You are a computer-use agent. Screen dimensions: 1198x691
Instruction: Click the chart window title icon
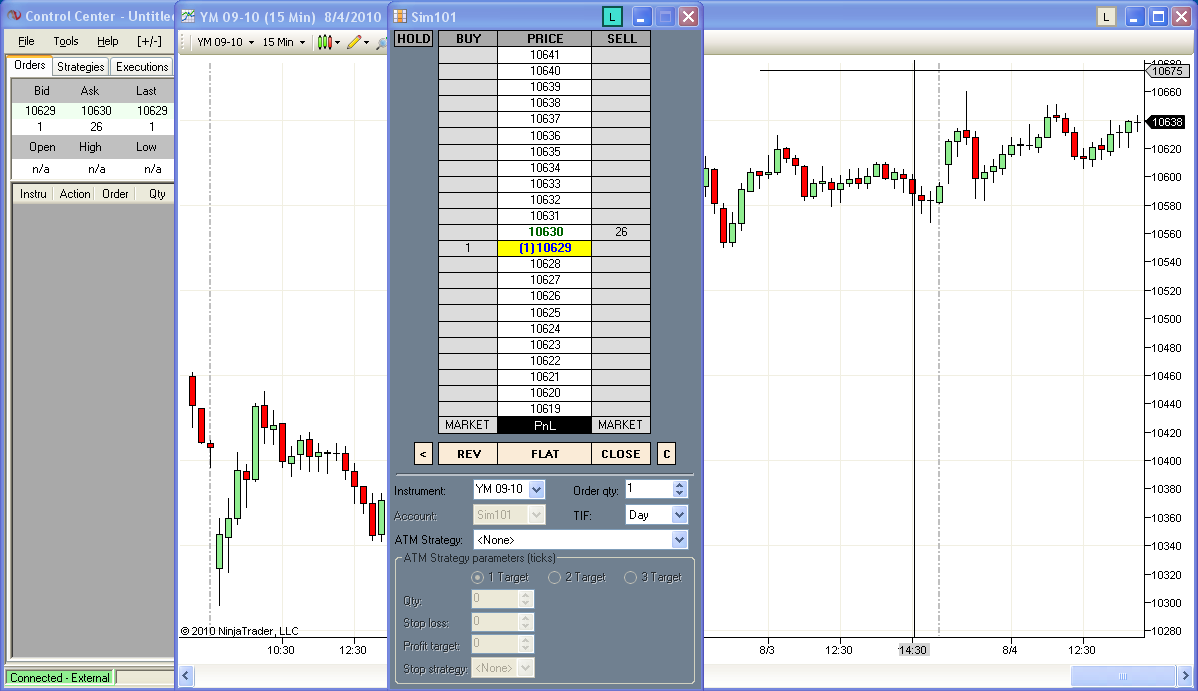click(188, 16)
